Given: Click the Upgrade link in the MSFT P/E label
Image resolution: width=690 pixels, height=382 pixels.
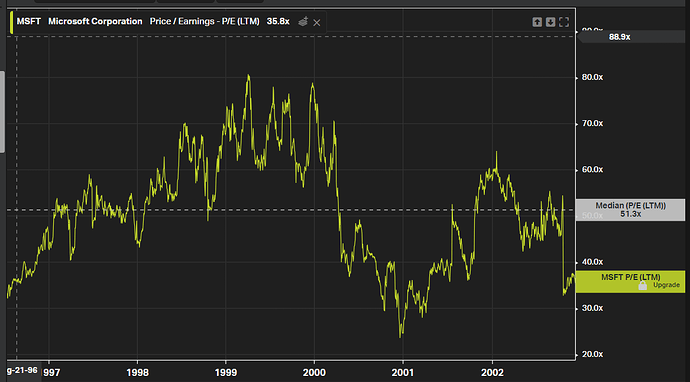Looking at the screenshot, I should (x=666, y=285).
